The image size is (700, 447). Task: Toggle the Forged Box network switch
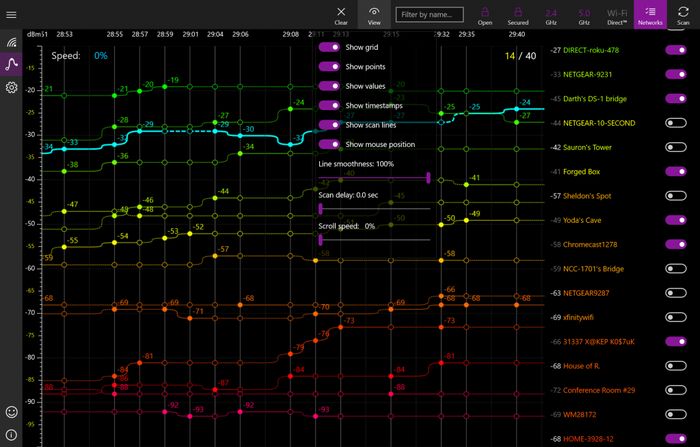(677, 171)
